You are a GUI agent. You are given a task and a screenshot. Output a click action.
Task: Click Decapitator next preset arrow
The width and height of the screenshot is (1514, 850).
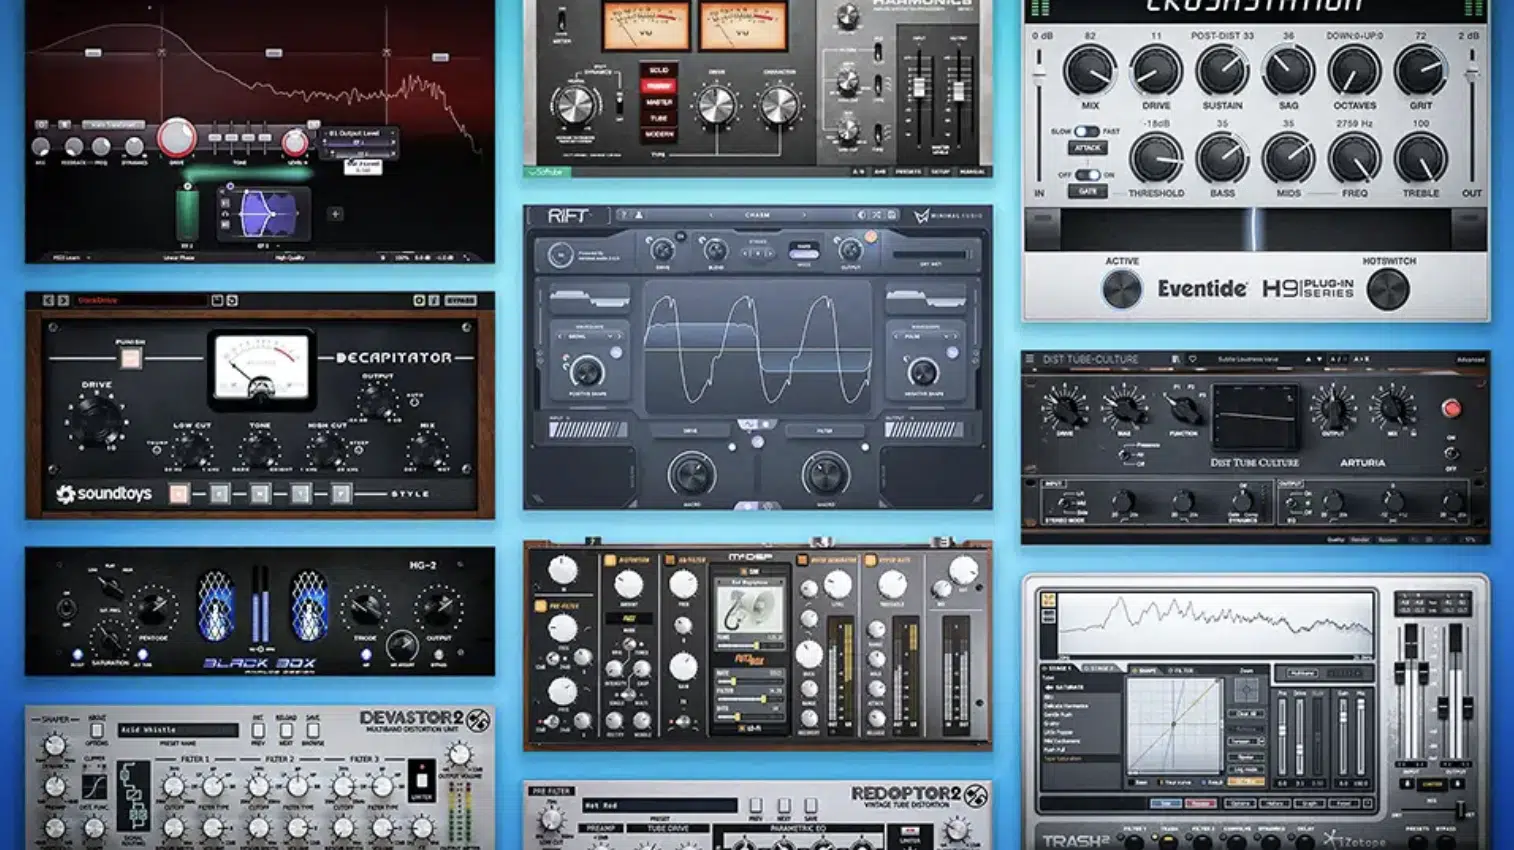pos(63,300)
